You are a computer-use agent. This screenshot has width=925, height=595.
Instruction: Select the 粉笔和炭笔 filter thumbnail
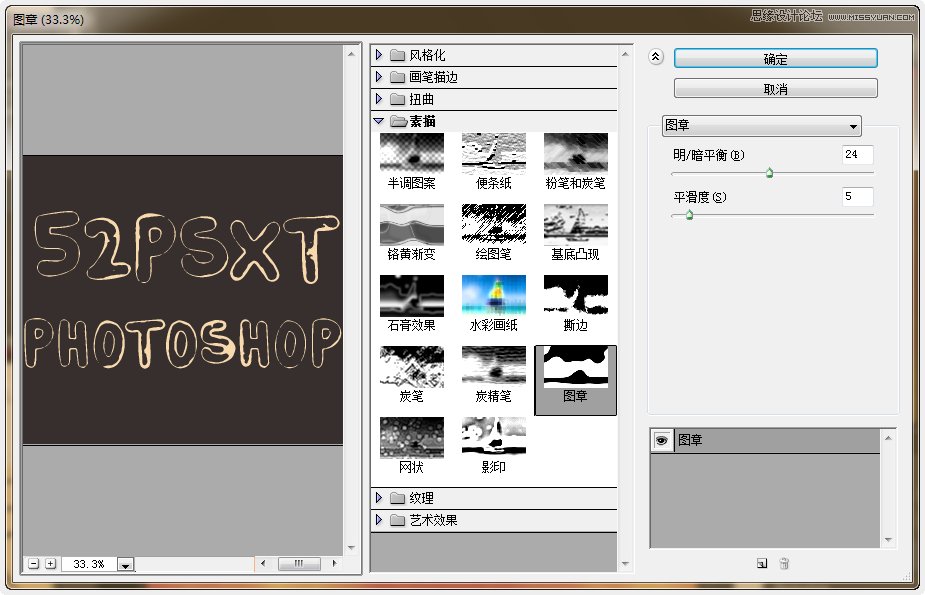pyautogui.click(x=576, y=153)
